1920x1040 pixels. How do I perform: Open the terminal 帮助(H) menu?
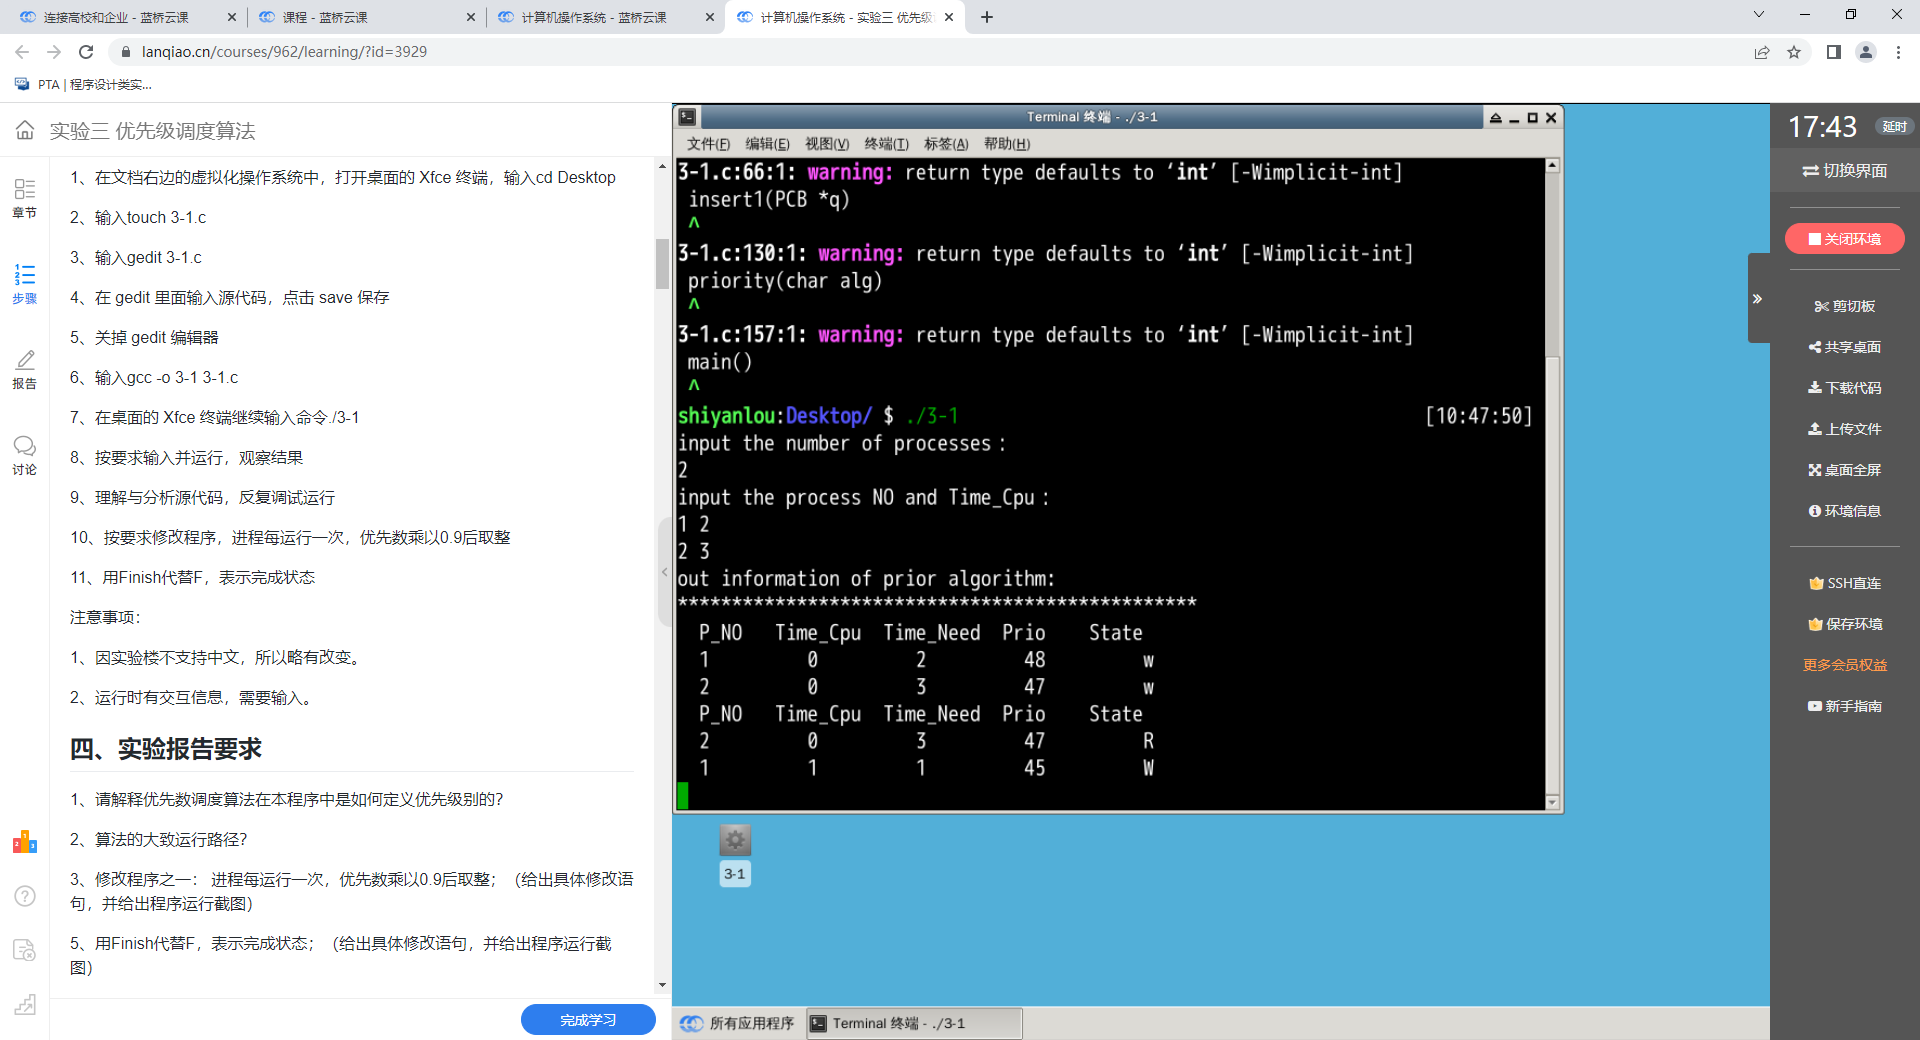click(x=1006, y=144)
